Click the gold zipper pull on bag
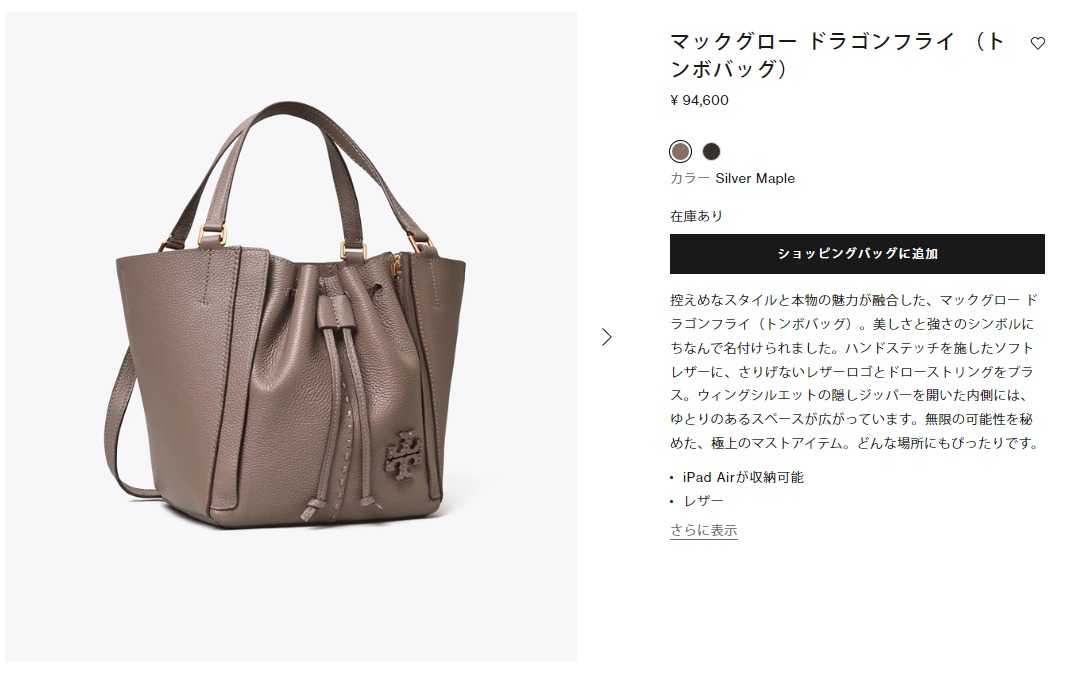Screen dimensions: 1072x675 pyautogui.click(x=396, y=264)
